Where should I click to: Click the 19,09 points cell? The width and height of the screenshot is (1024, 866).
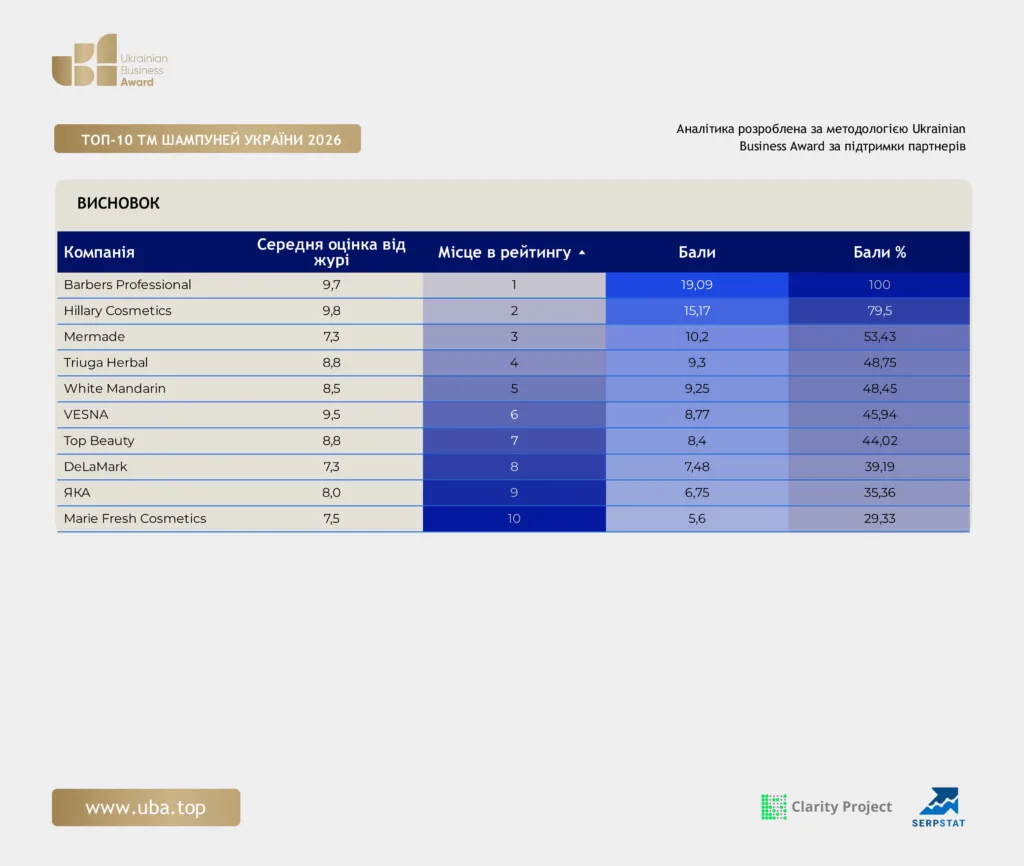pyautogui.click(x=697, y=285)
